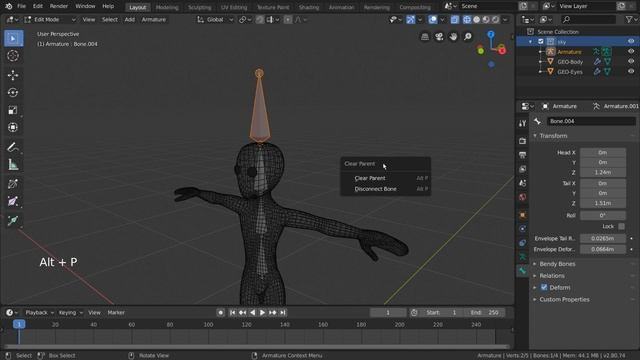Switch to the Modeling workspace tab
Viewport: 640px width, 360px height.
[x=167, y=7]
